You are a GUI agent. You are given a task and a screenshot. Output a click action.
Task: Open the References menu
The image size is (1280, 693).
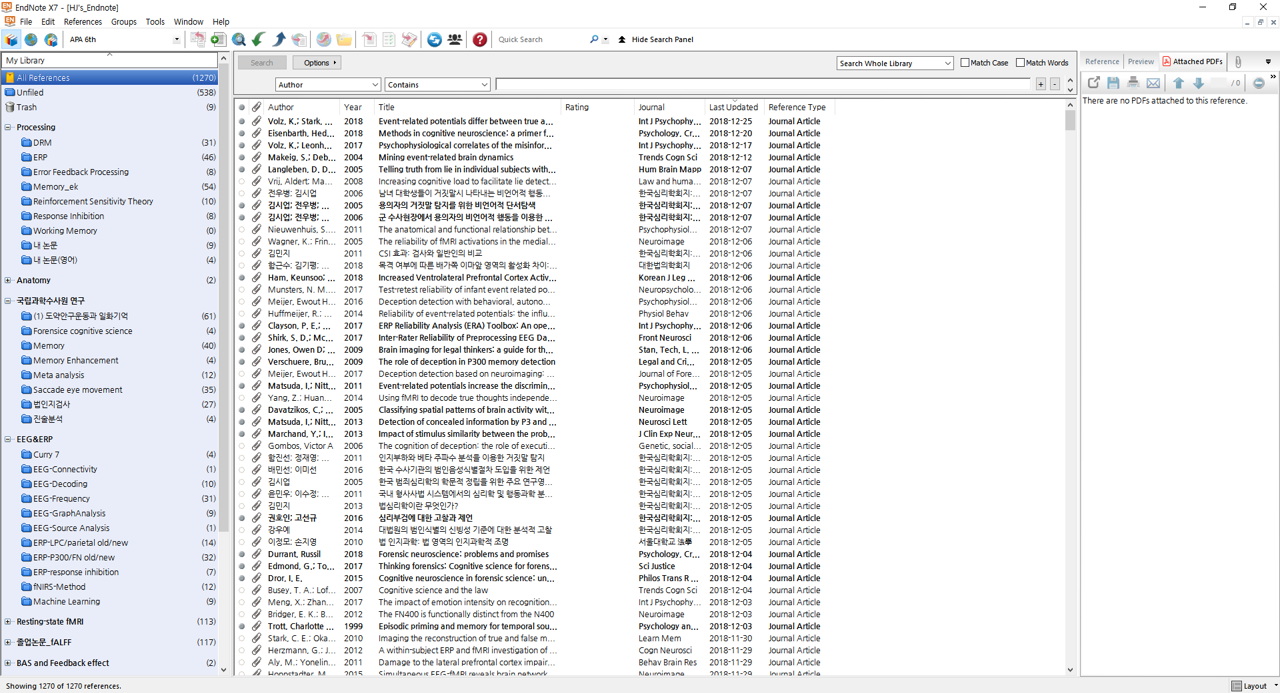click(83, 21)
